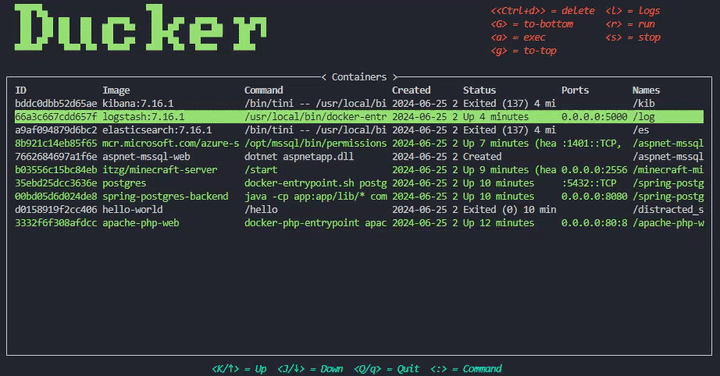Viewport: 720px width, 376px height.
Task: Click the docker-php-entrypoint apac command cell
Action: 315,223
